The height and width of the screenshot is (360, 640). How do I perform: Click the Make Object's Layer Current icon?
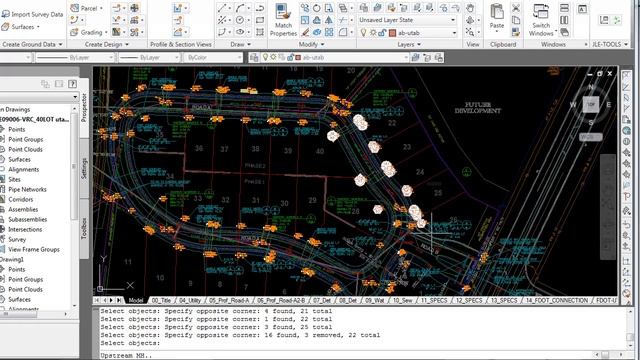tap(378, 8)
